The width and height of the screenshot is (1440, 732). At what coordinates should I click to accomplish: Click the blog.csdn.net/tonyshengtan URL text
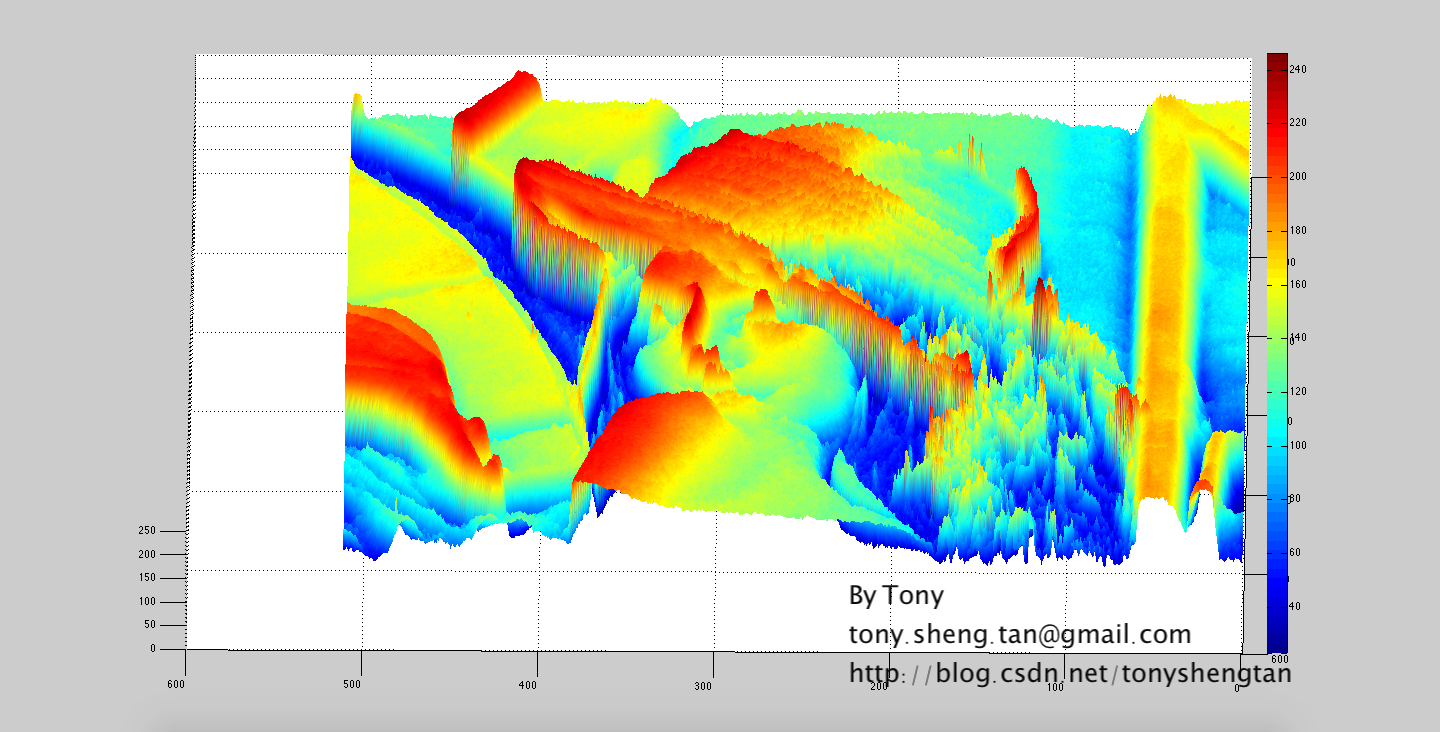(x=1070, y=674)
